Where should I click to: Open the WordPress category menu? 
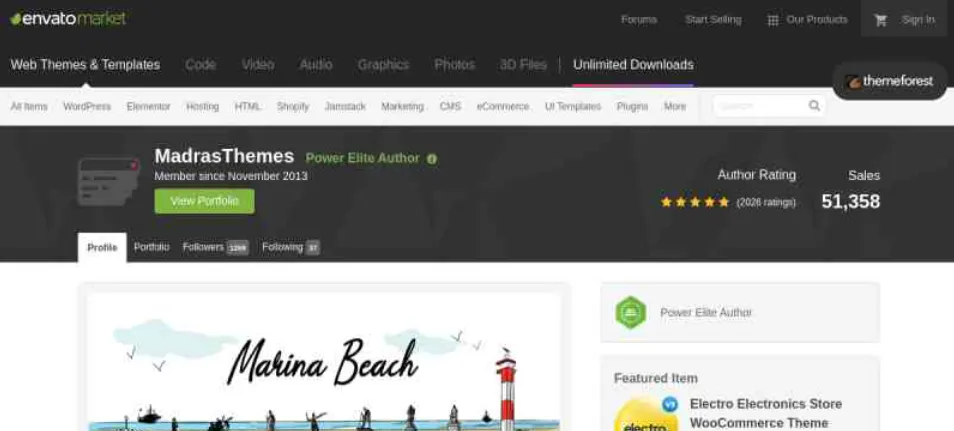87,107
